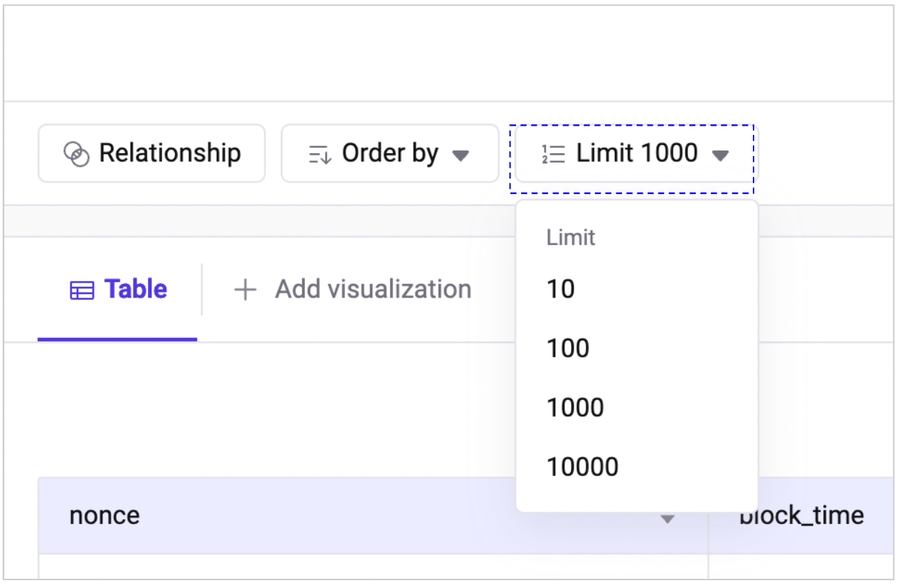Click the Limit heading in the dropdown
The height and width of the screenshot is (588, 900).
point(570,238)
